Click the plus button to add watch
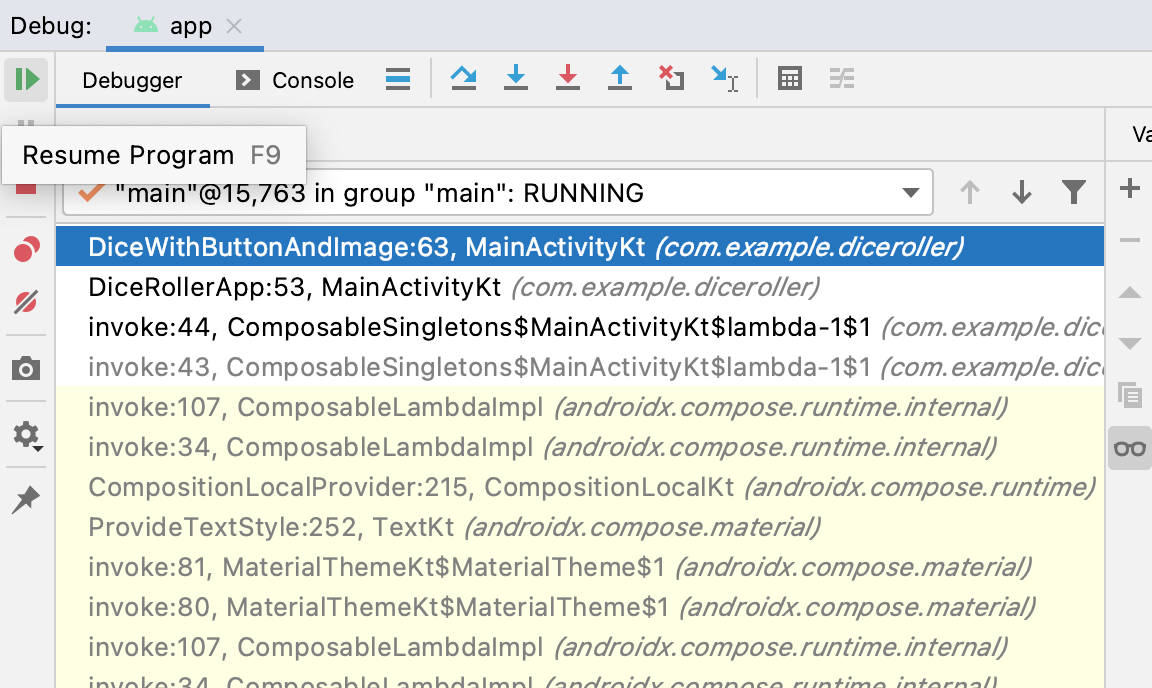The width and height of the screenshot is (1152, 688). (1130, 188)
